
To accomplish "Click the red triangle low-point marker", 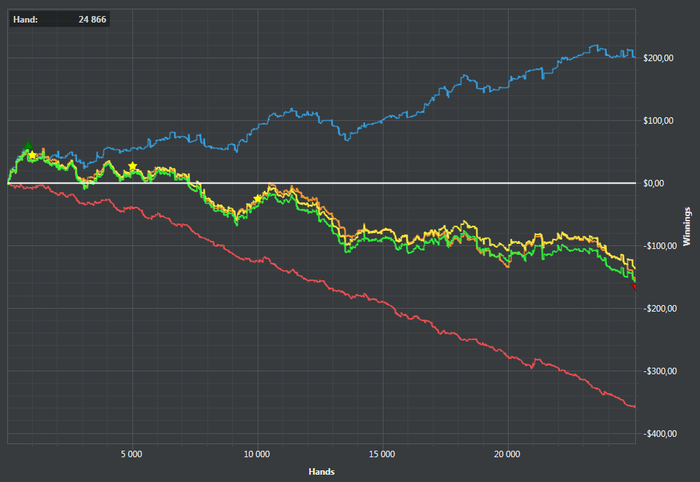I will click(x=634, y=287).
